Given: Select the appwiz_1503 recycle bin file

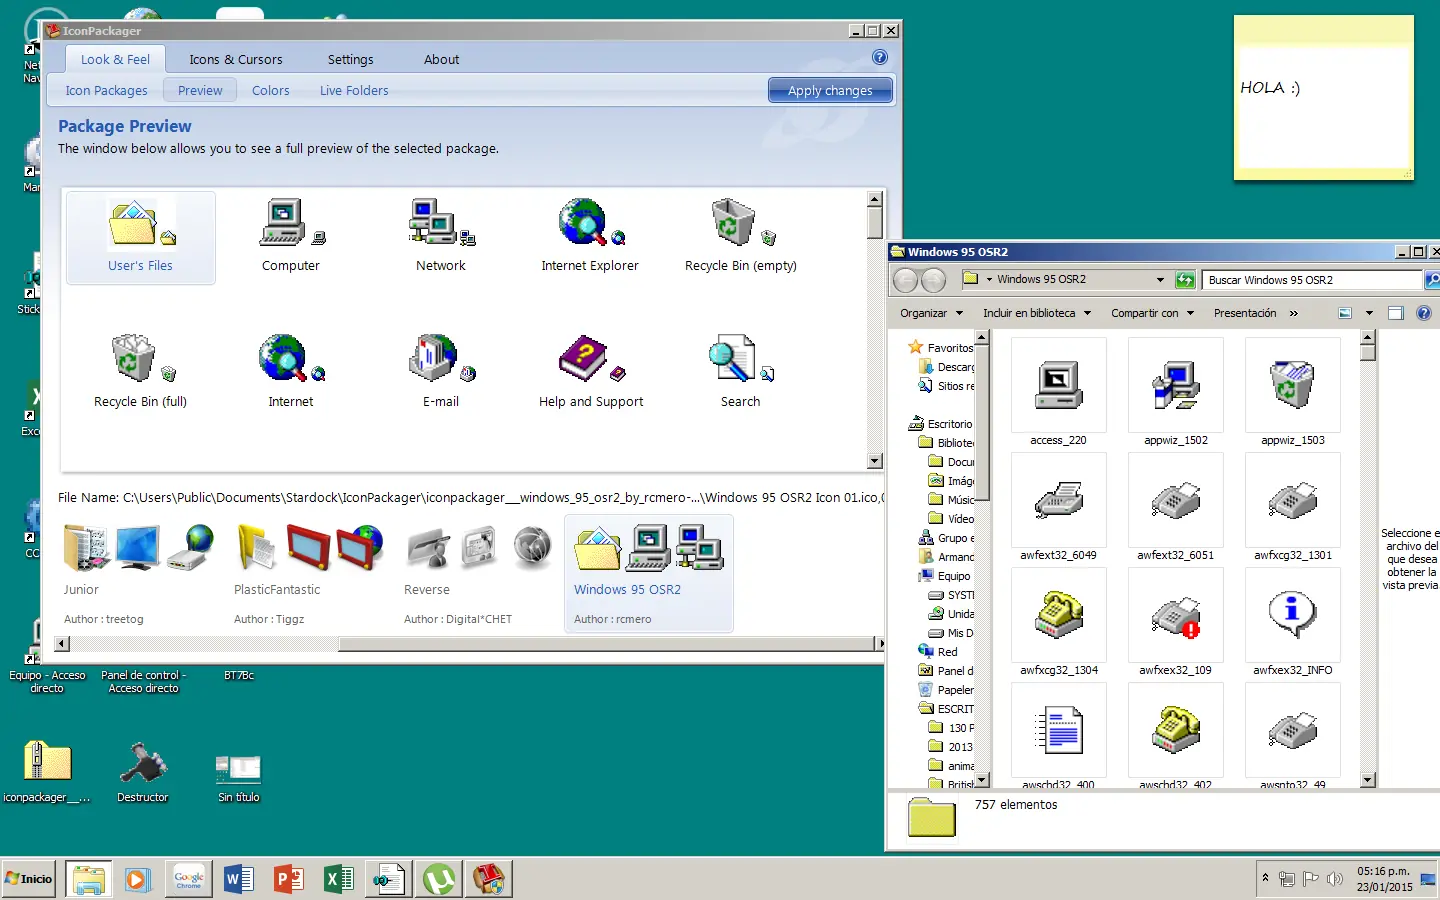Looking at the screenshot, I should click(1293, 392).
